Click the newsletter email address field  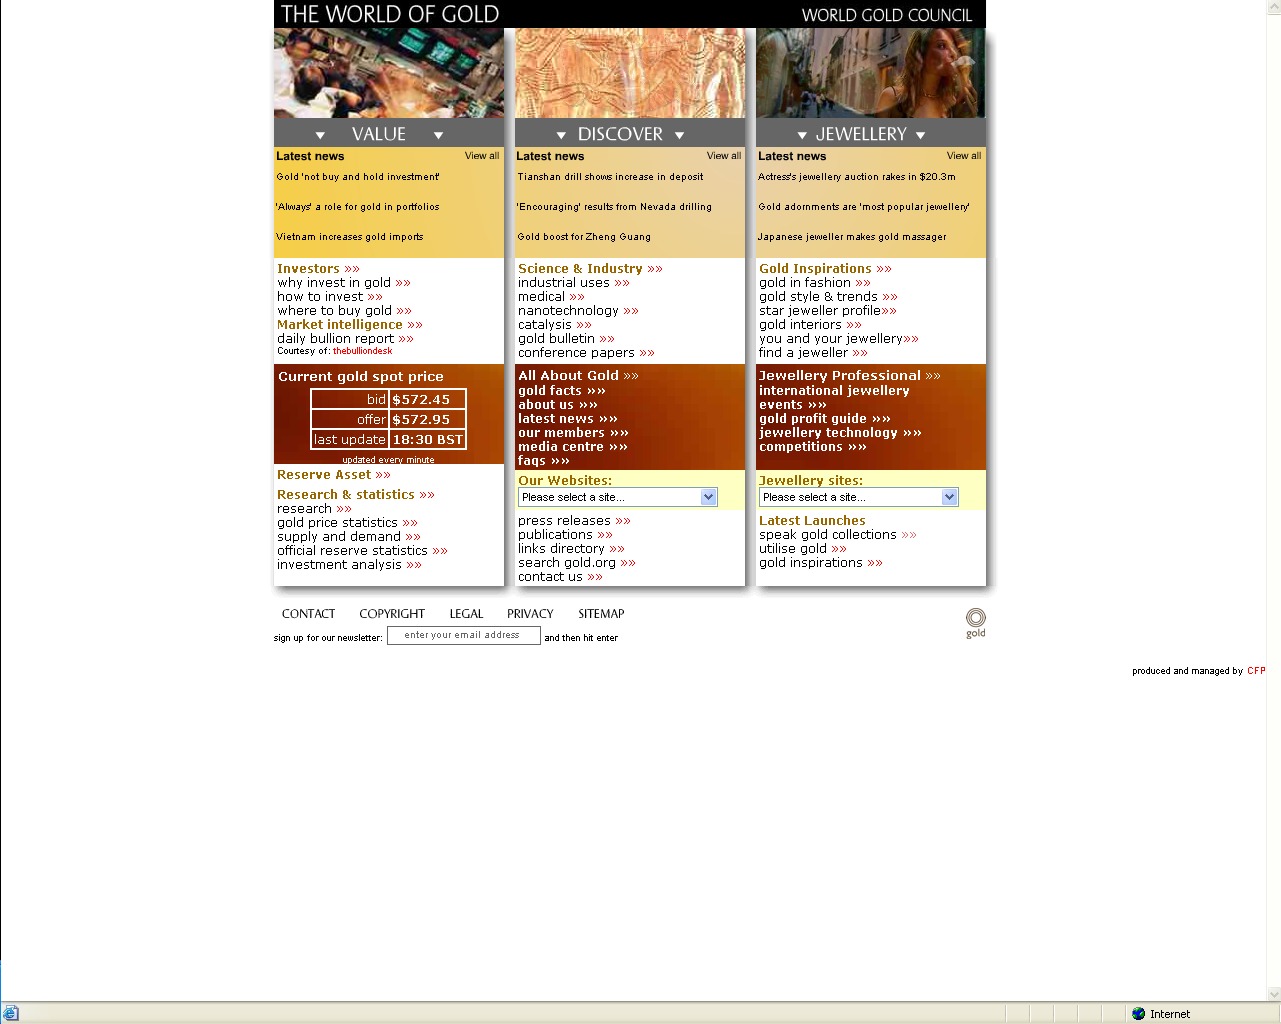(464, 635)
